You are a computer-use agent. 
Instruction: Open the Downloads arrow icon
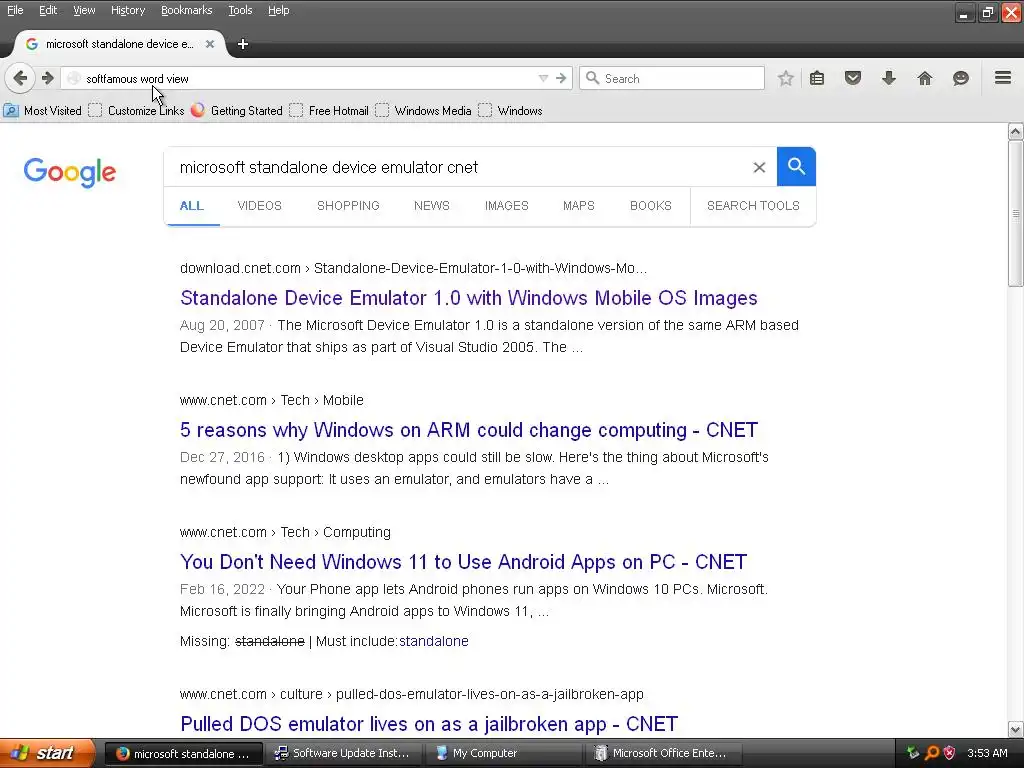point(889,78)
